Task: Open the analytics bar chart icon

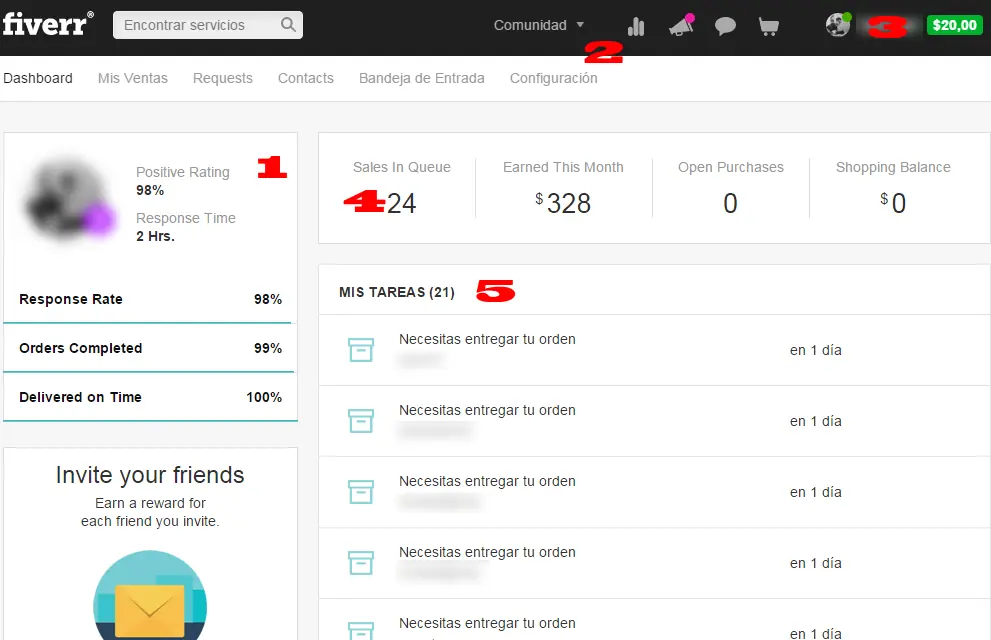Action: pos(636,26)
